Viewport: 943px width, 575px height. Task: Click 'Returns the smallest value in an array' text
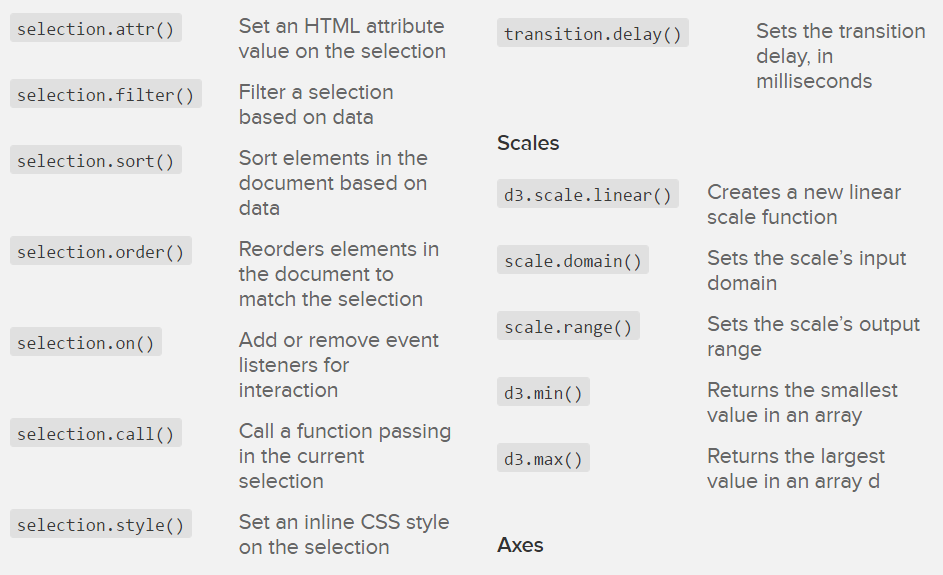[x=802, y=402]
